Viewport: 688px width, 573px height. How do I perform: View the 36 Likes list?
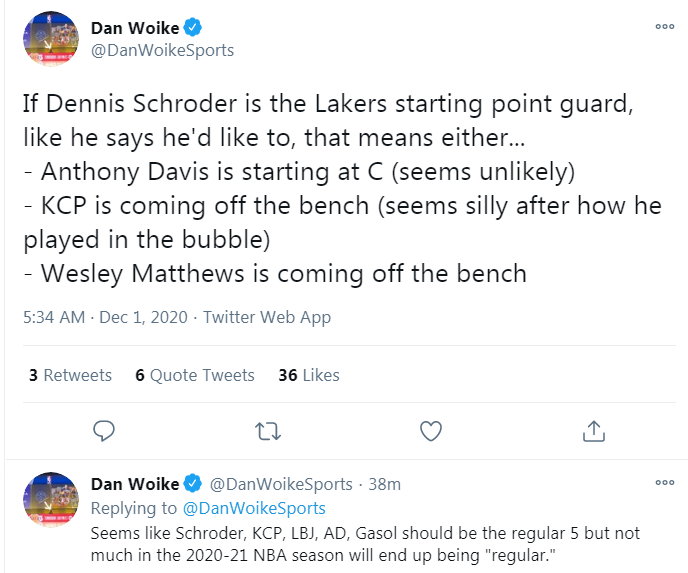coord(309,375)
